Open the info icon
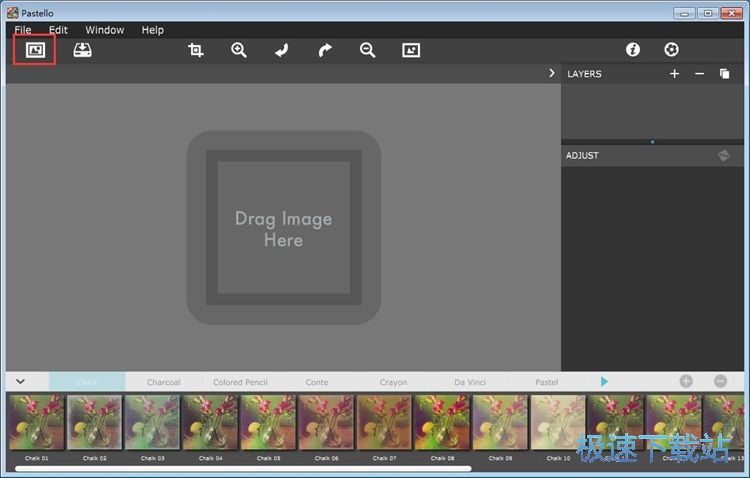750x478 pixels. tap(632, 50)
